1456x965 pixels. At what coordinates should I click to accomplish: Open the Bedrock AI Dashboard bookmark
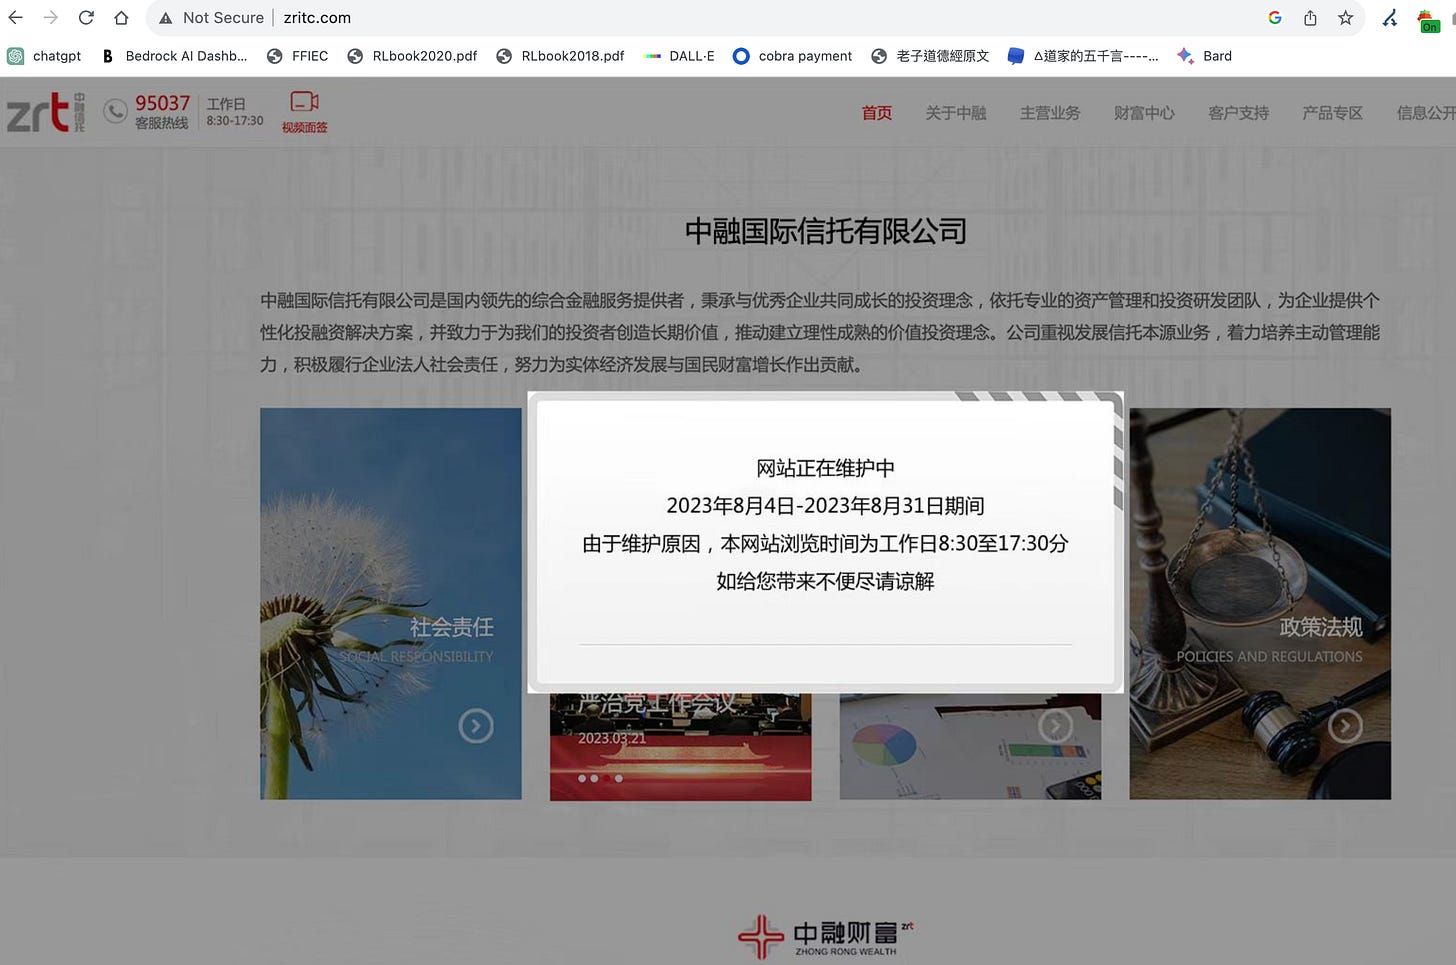[174, 56]
